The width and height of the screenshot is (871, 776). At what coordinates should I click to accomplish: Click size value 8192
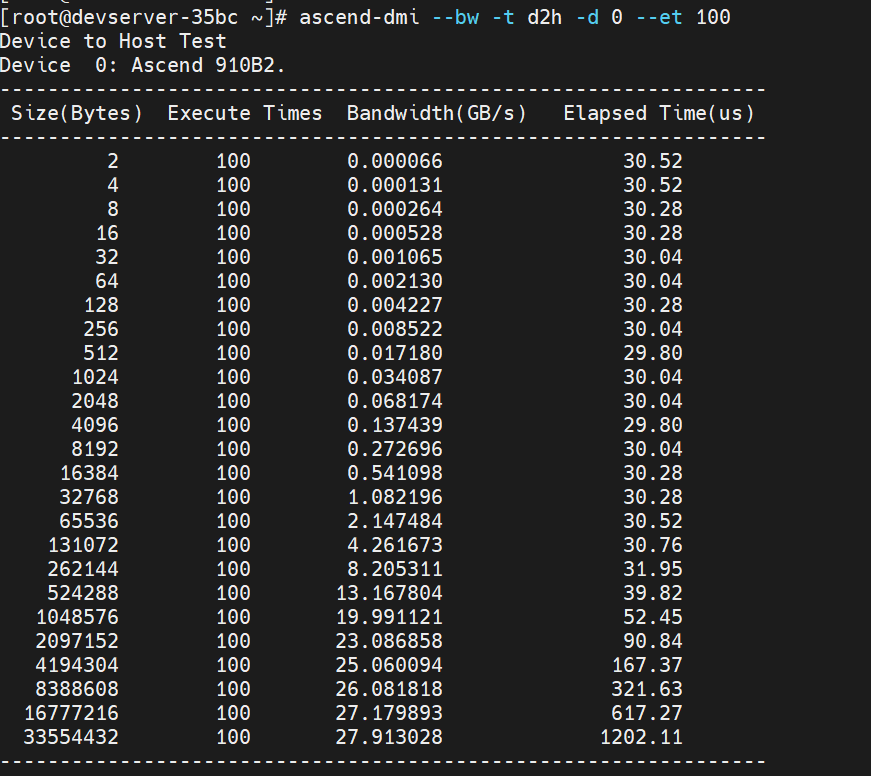(x=95, y=449)
